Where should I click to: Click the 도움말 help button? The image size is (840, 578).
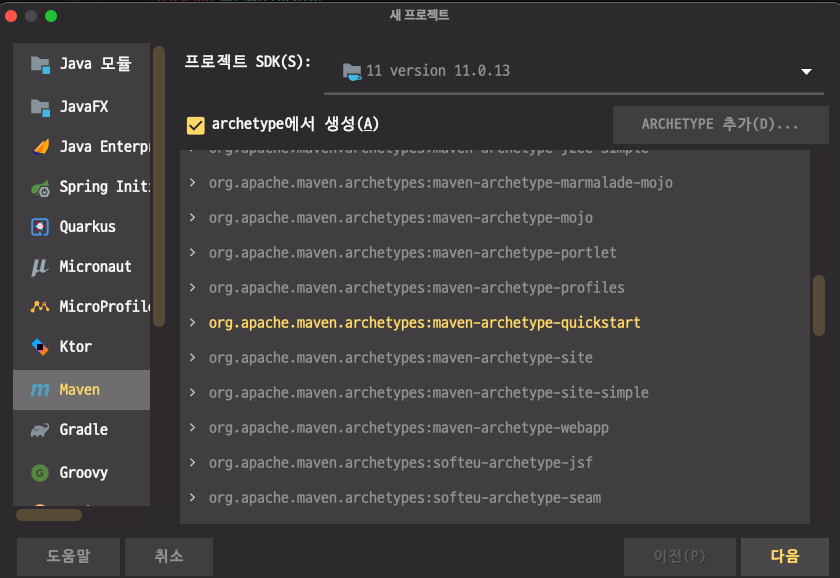pyautogui.click(x=69, y=557)
